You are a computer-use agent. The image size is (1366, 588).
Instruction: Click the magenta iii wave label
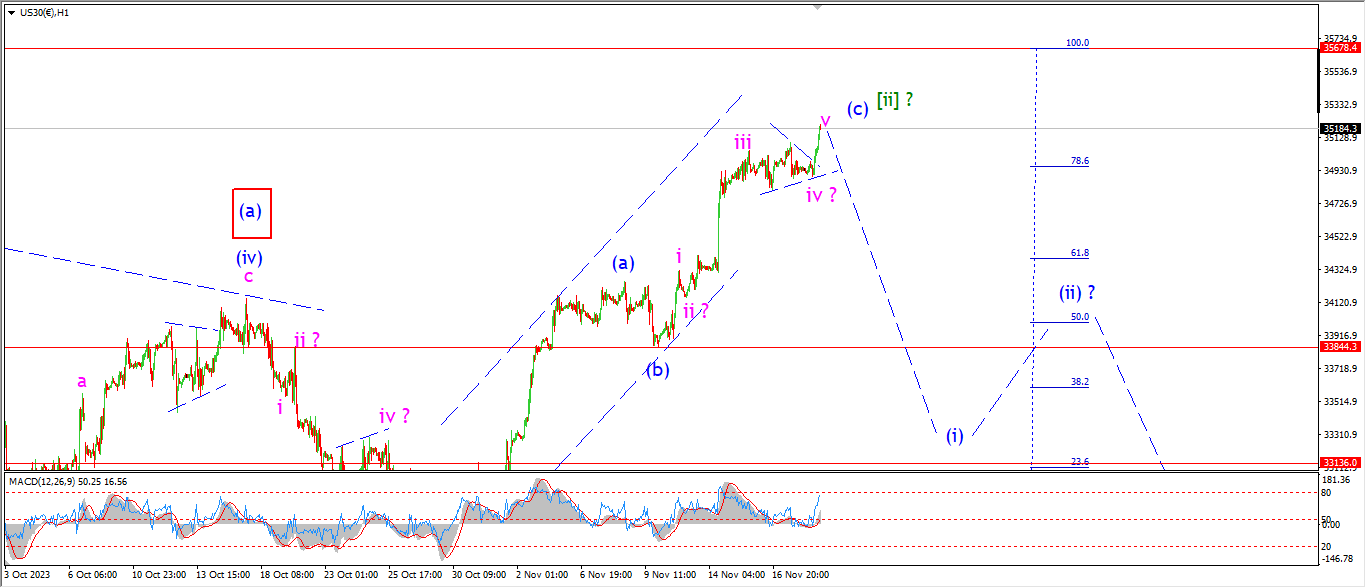pos(742,143)
